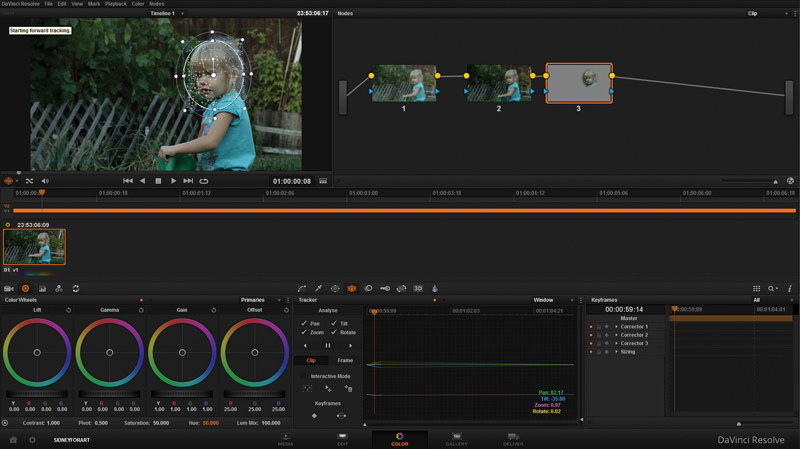Viewport: 800px width, 449px height.
Task: Select node 2 in the node graph
Action: tap(499, 83)
